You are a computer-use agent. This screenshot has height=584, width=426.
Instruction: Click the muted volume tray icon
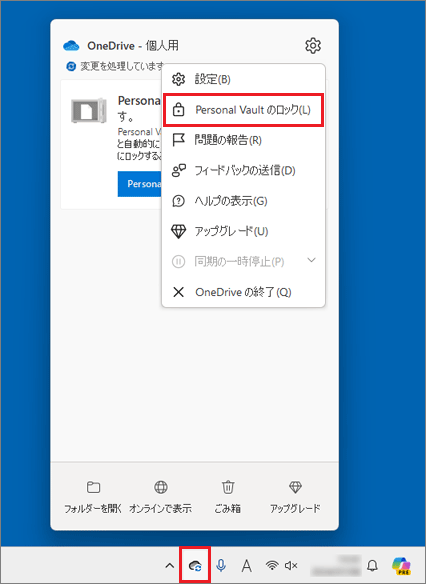coord(291,566)
